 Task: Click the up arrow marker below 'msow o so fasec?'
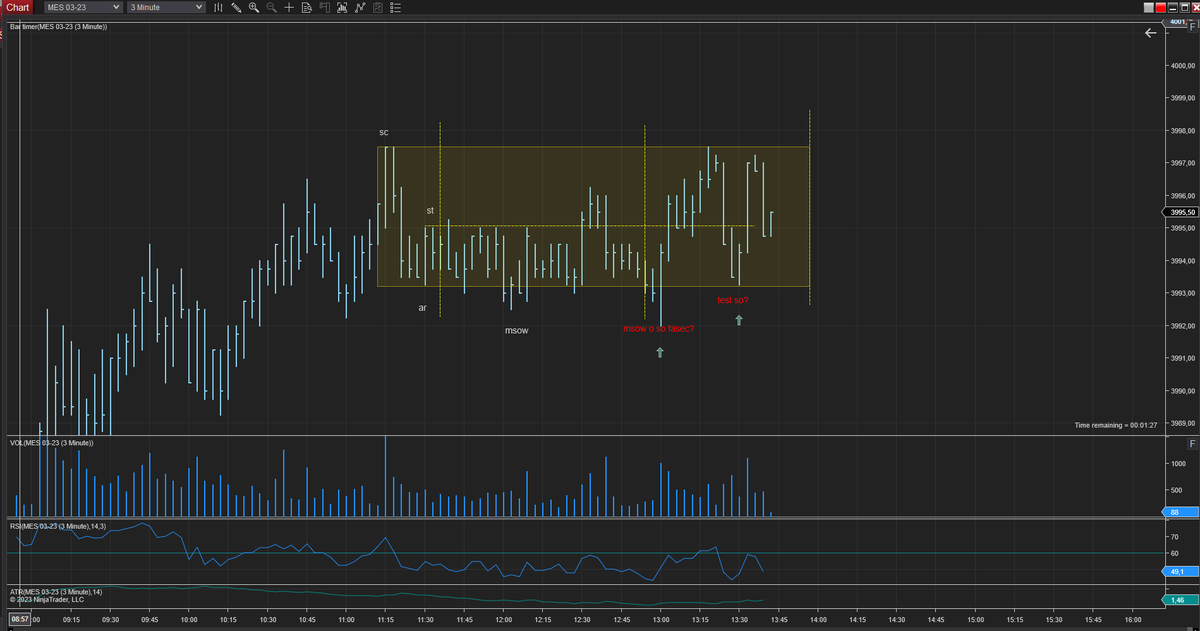coord(660,352)
